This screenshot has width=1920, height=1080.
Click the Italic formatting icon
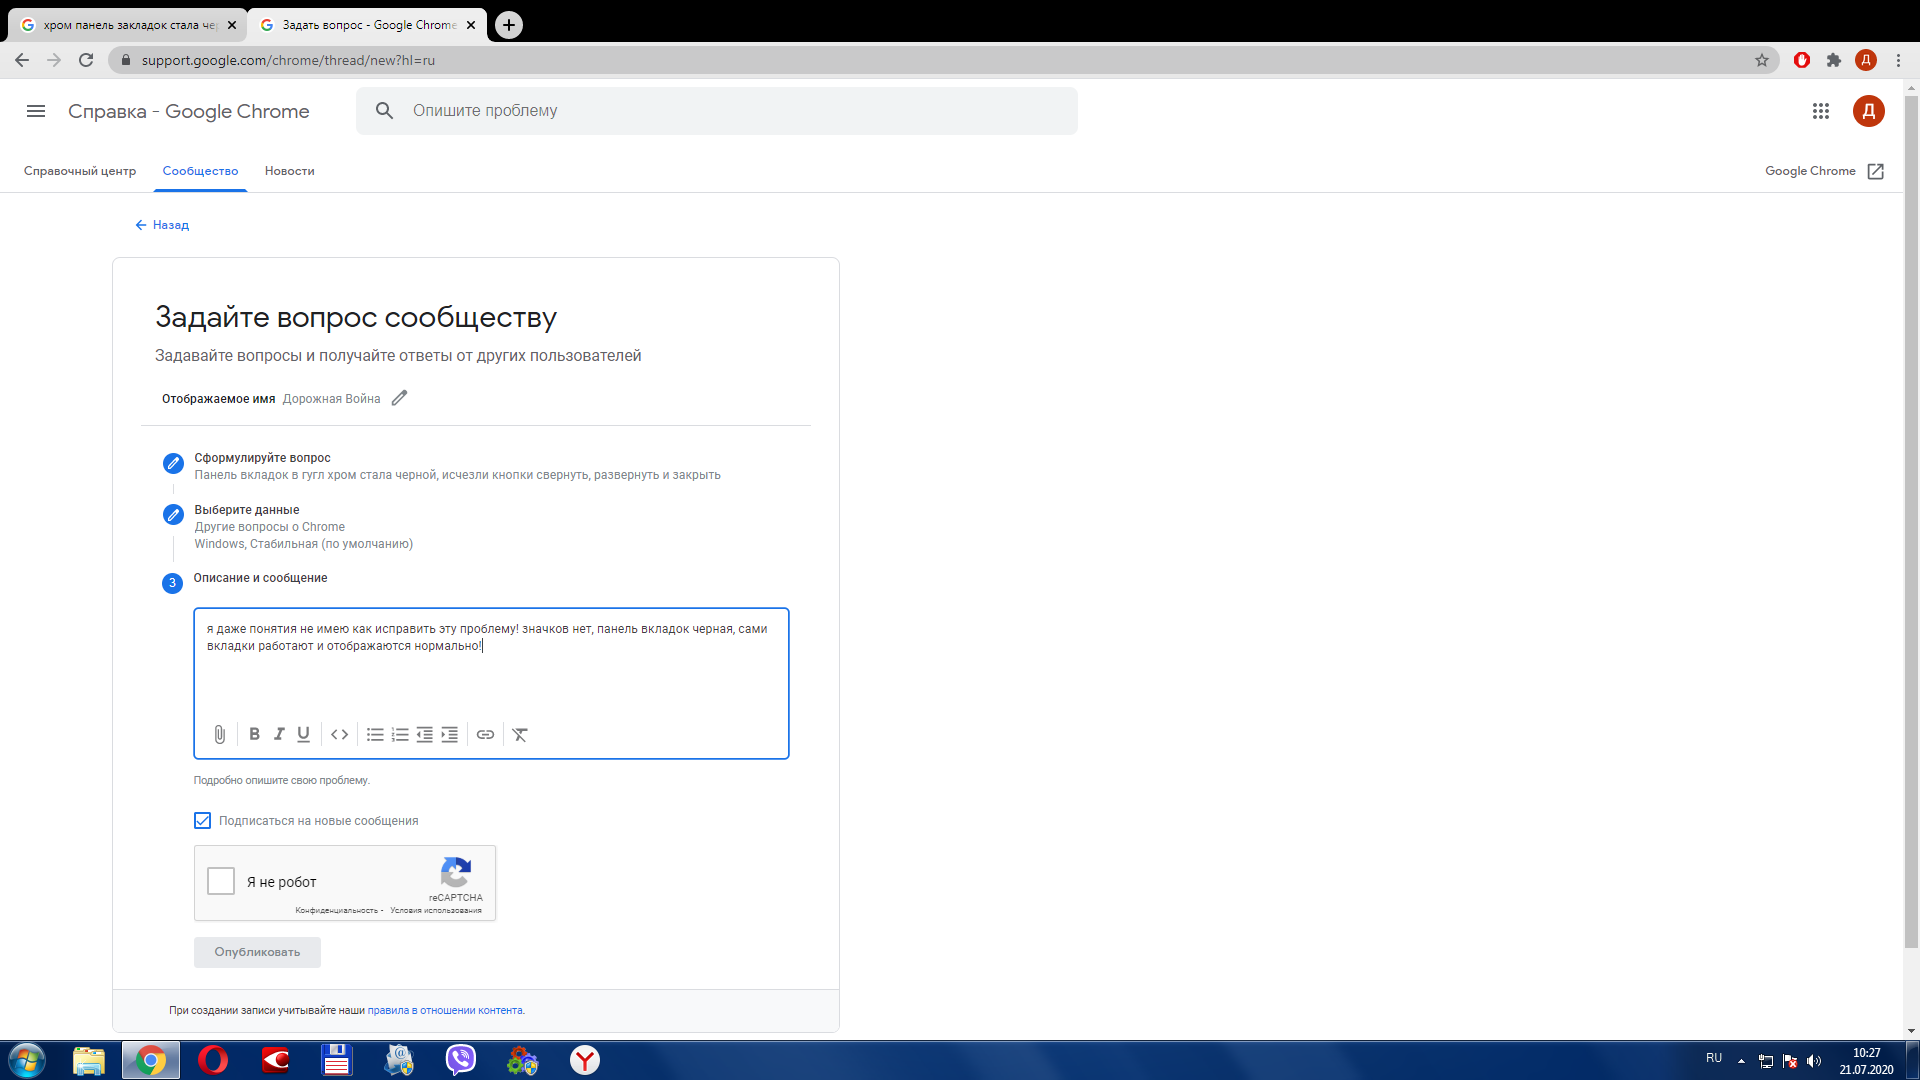click(x=278, y=735)
